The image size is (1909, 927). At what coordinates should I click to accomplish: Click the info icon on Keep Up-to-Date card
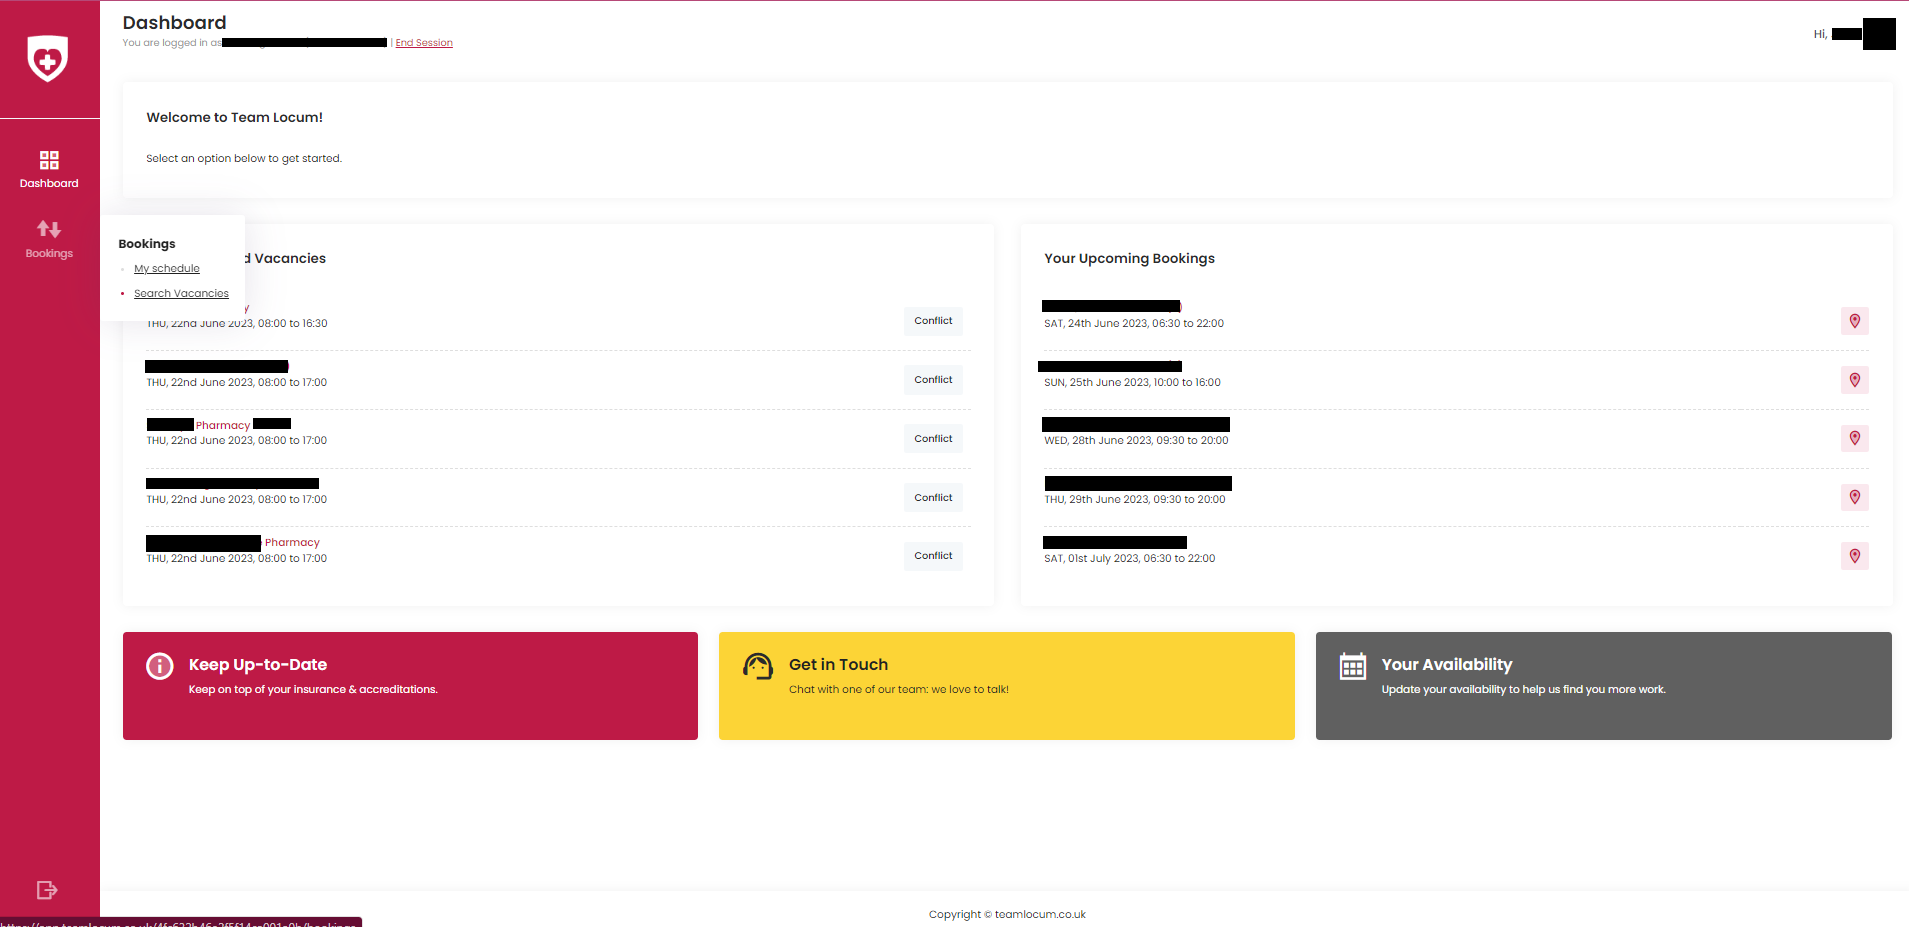159,666
